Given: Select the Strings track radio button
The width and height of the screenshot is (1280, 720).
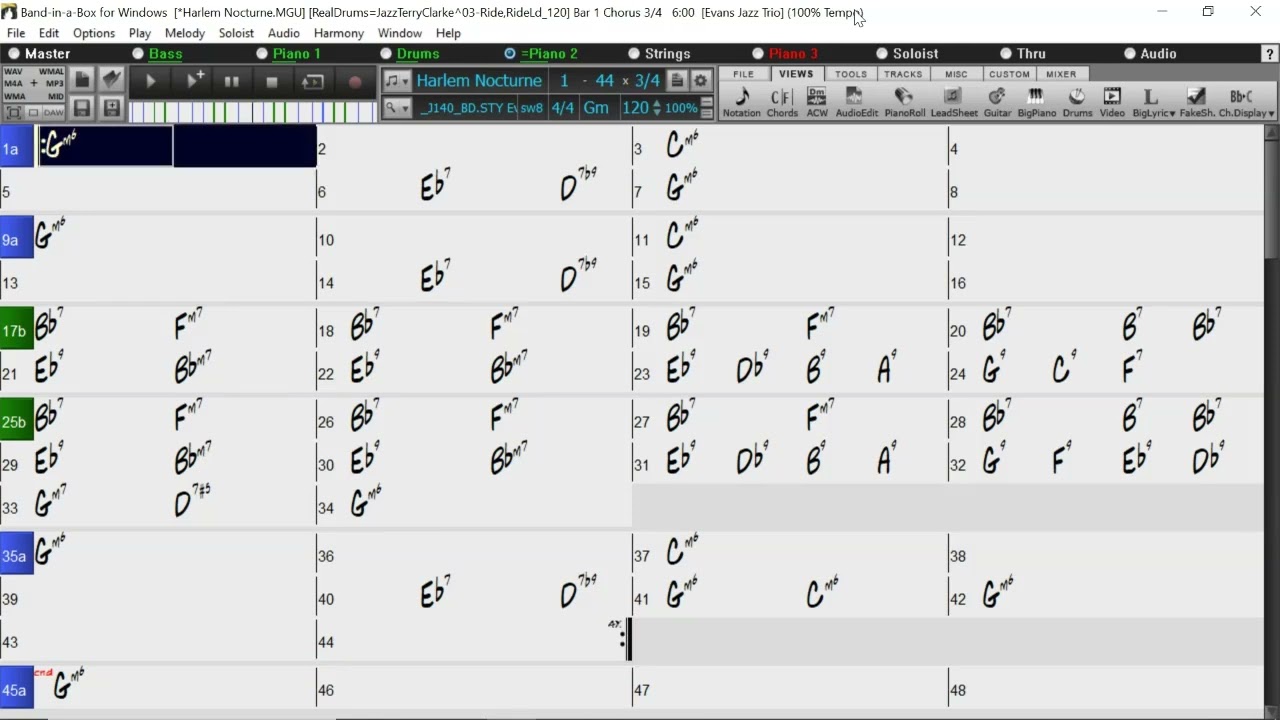Looking at the screenshot, I should pos(634,54).
